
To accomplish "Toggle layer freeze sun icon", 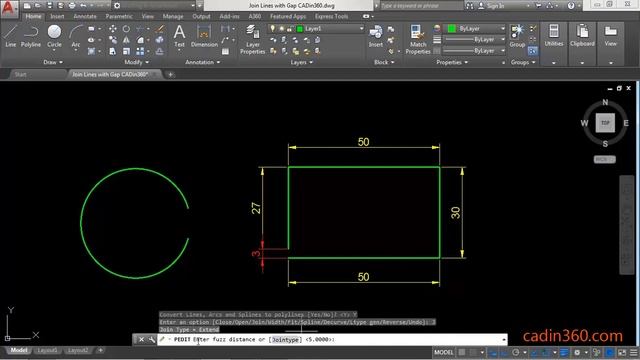I will (281, 29).
